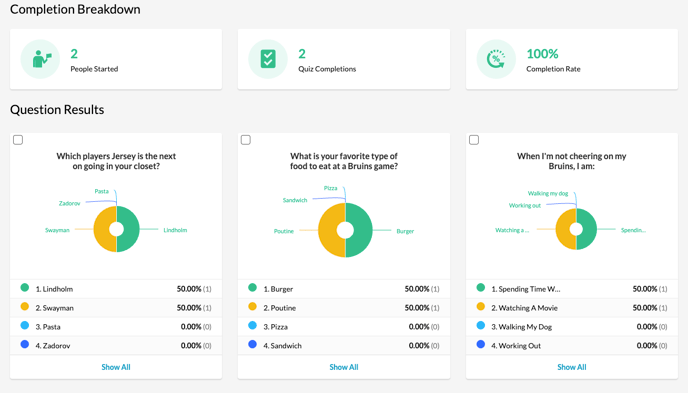Click the Walking my dog chart label

click(548, 193)
